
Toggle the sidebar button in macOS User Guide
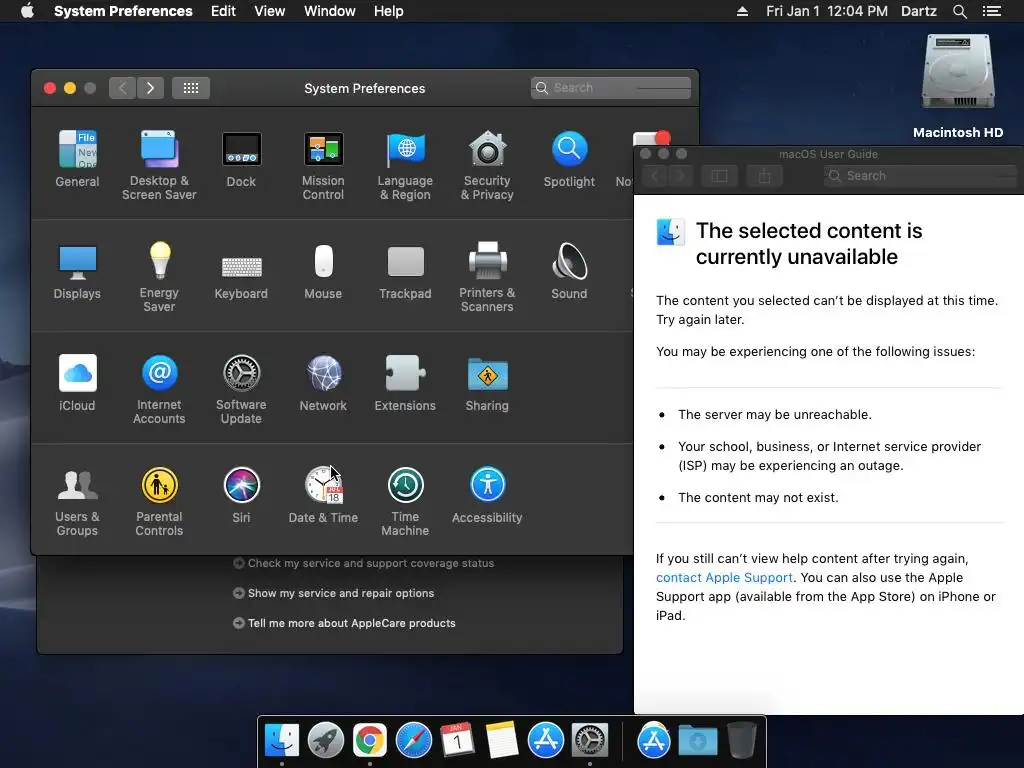coord(719,176)
